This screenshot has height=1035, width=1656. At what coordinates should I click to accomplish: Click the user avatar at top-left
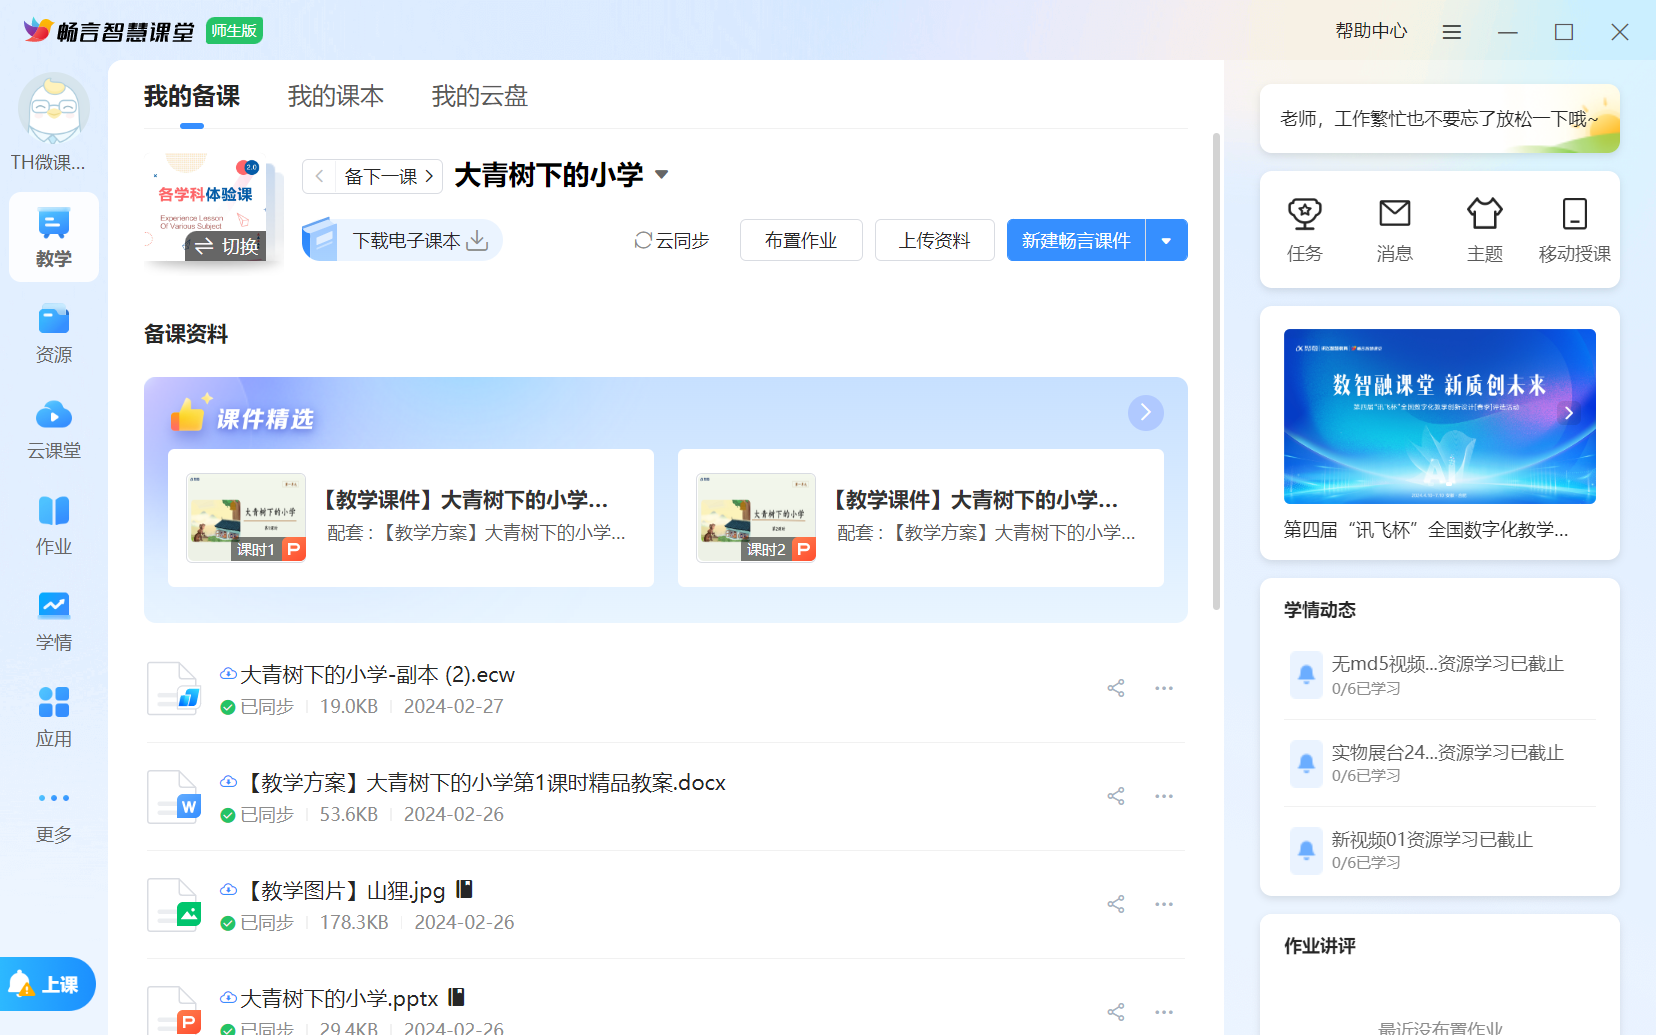point(54,108)
